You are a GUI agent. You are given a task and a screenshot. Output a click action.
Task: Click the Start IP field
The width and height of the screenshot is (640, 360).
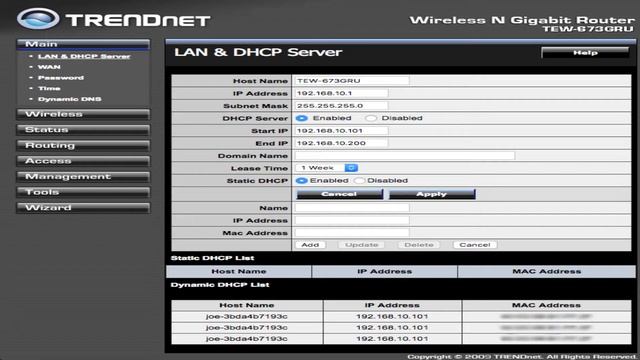(x=341, y=131)
